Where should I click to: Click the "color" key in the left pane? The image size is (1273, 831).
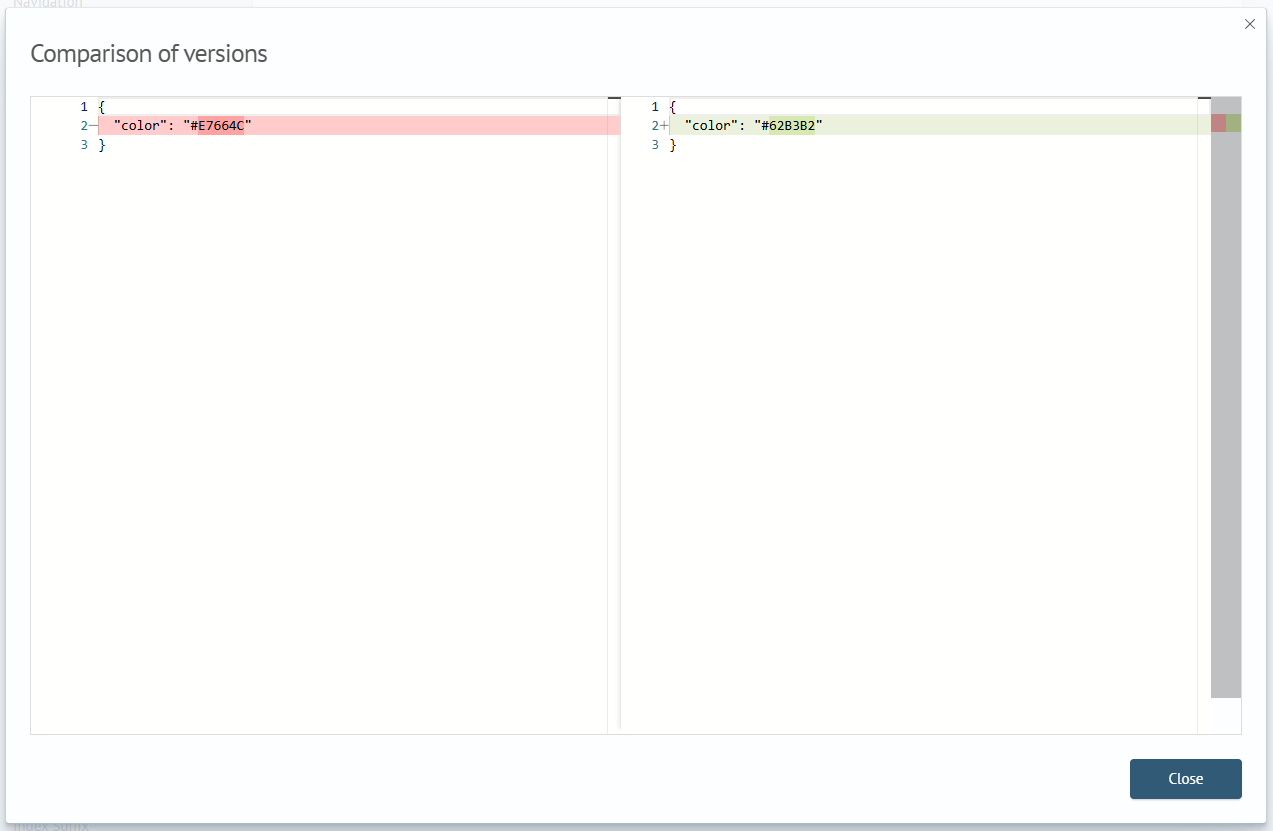click(137, 126)
